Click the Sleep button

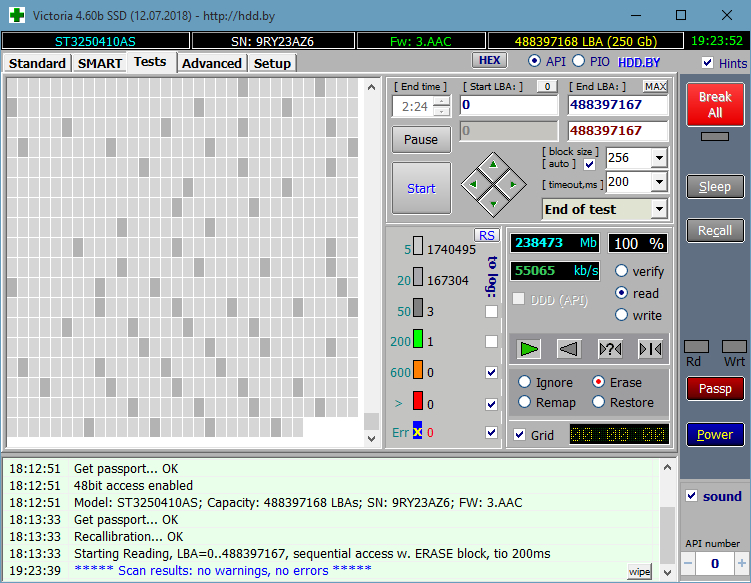pos(715,186)
